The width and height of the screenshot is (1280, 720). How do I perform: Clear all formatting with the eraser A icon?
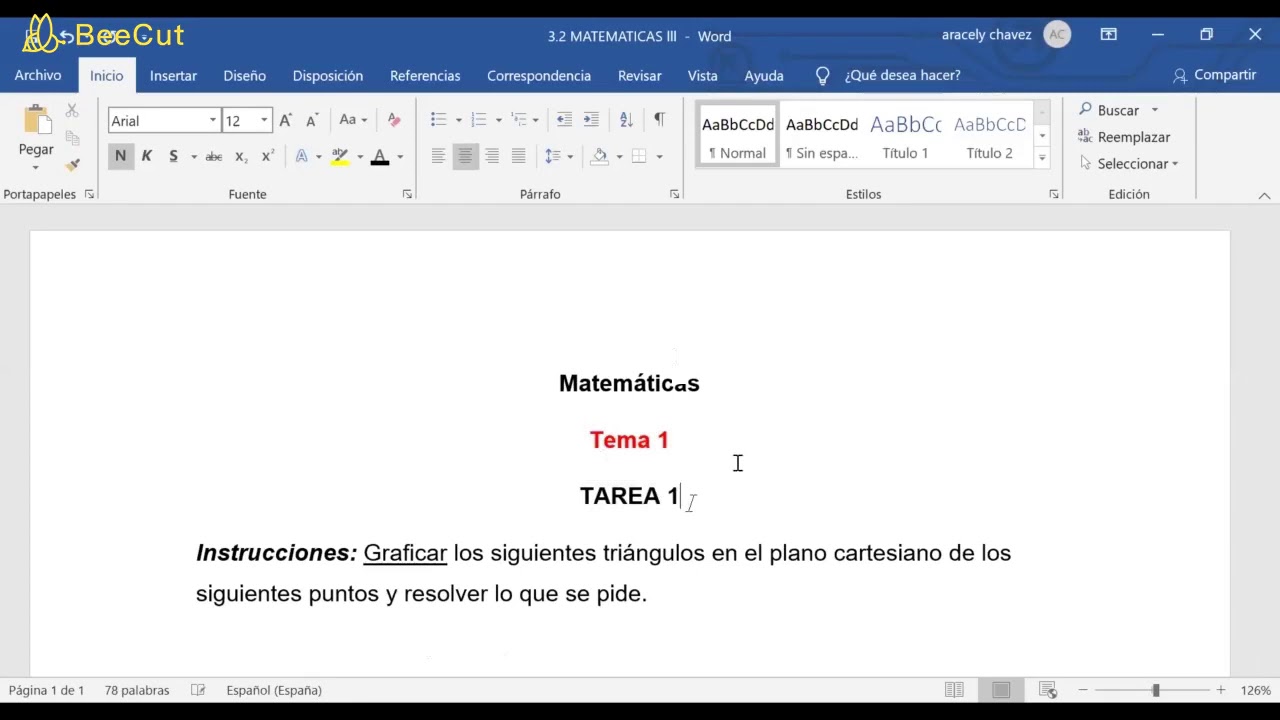coord(393,120)
